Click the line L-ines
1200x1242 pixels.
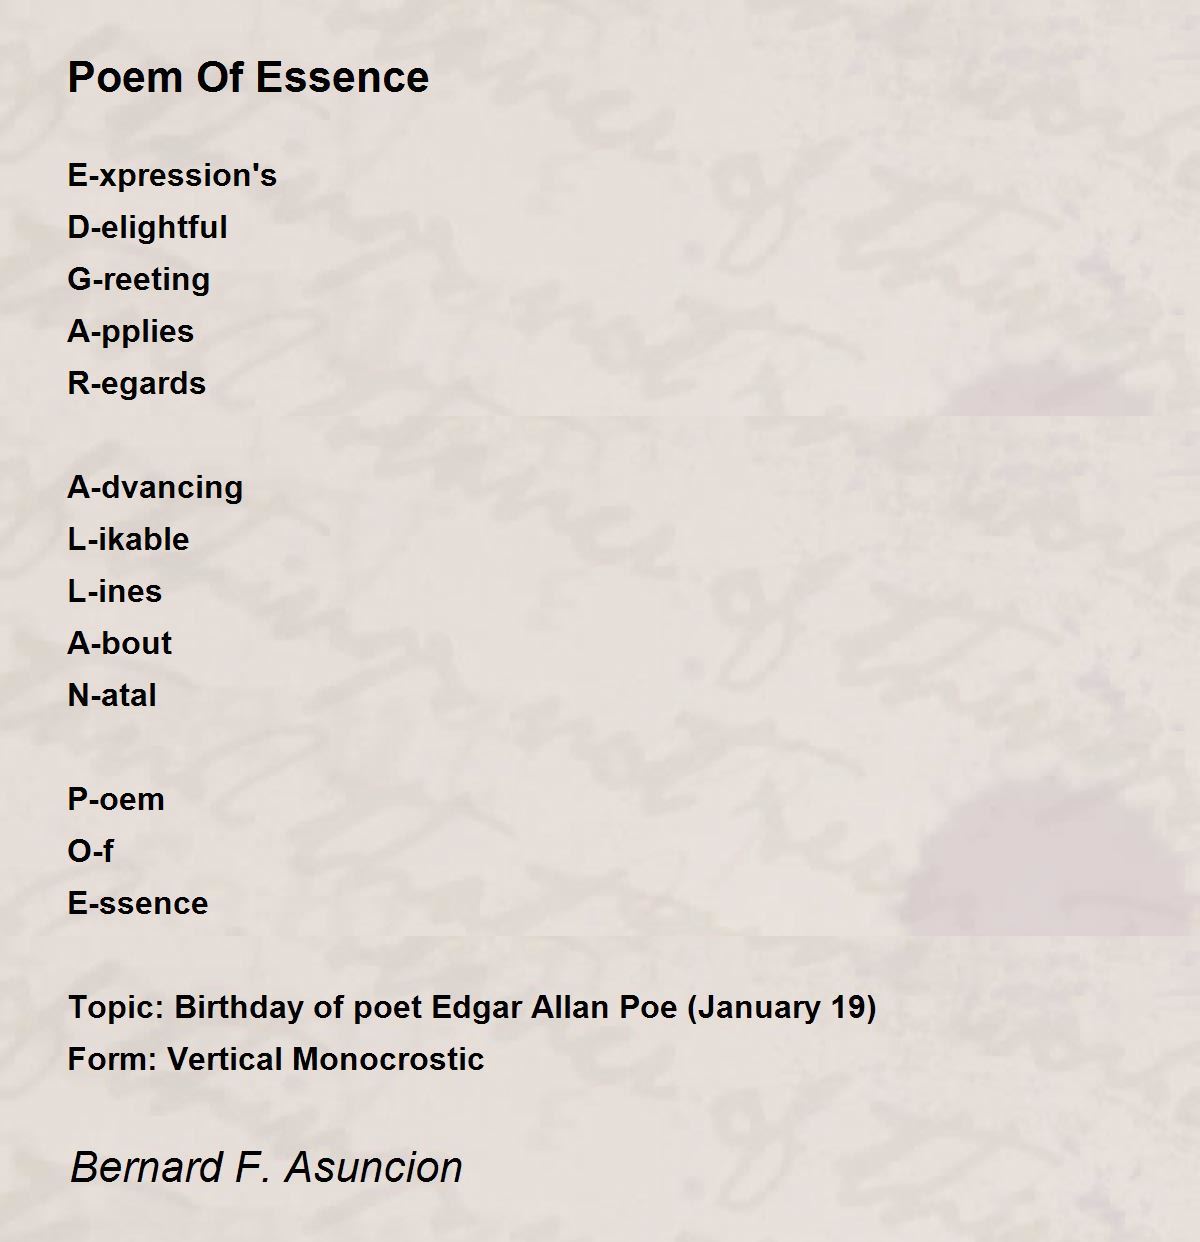(114, 592)
